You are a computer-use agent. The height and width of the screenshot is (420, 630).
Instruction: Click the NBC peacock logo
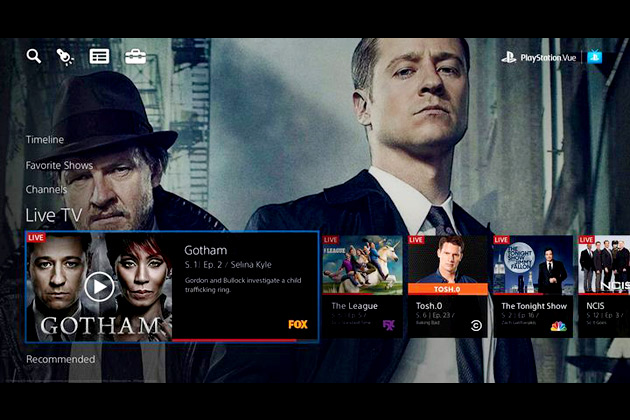(558, 326)
